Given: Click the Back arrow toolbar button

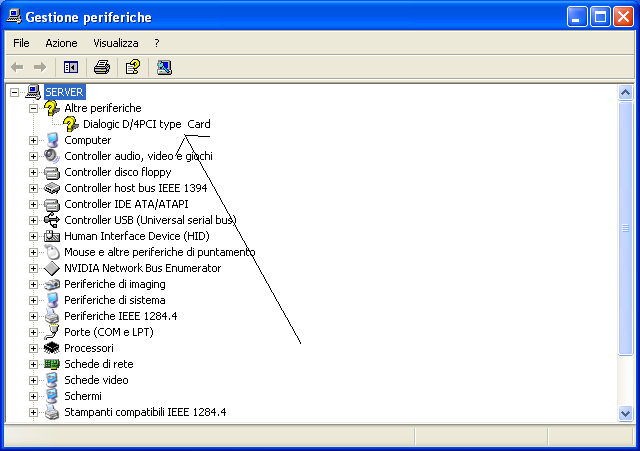Looking at the screenshot, I should (x=17, y=67).
